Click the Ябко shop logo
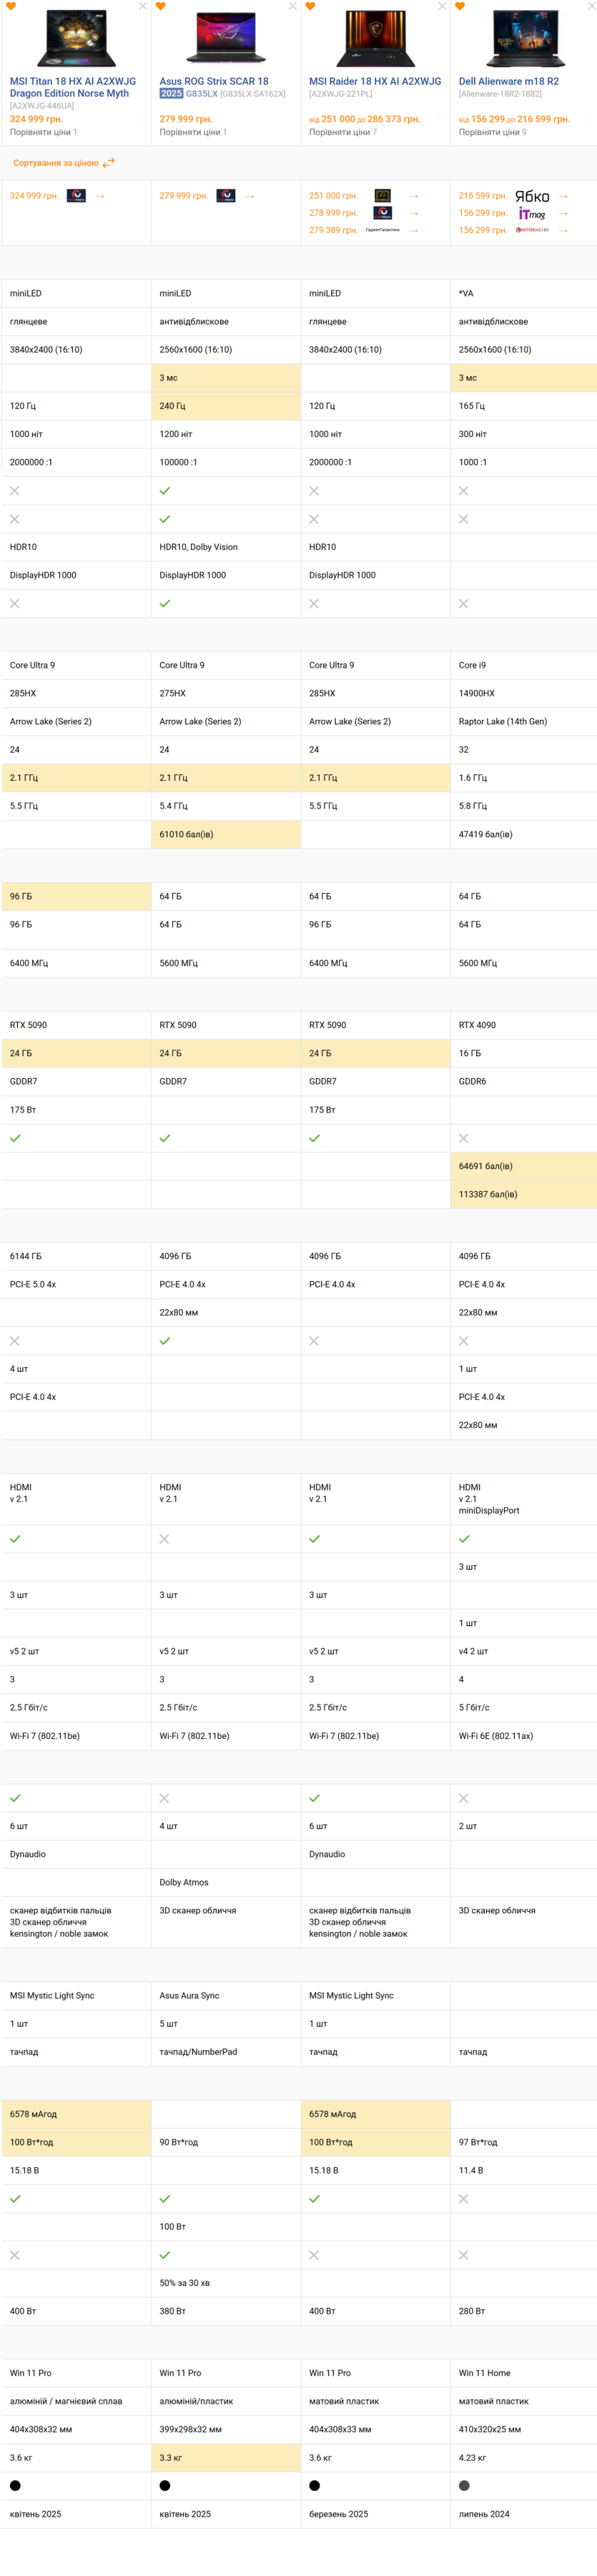The width and height of the screenshot is (597, 2576). click(532, 196)
